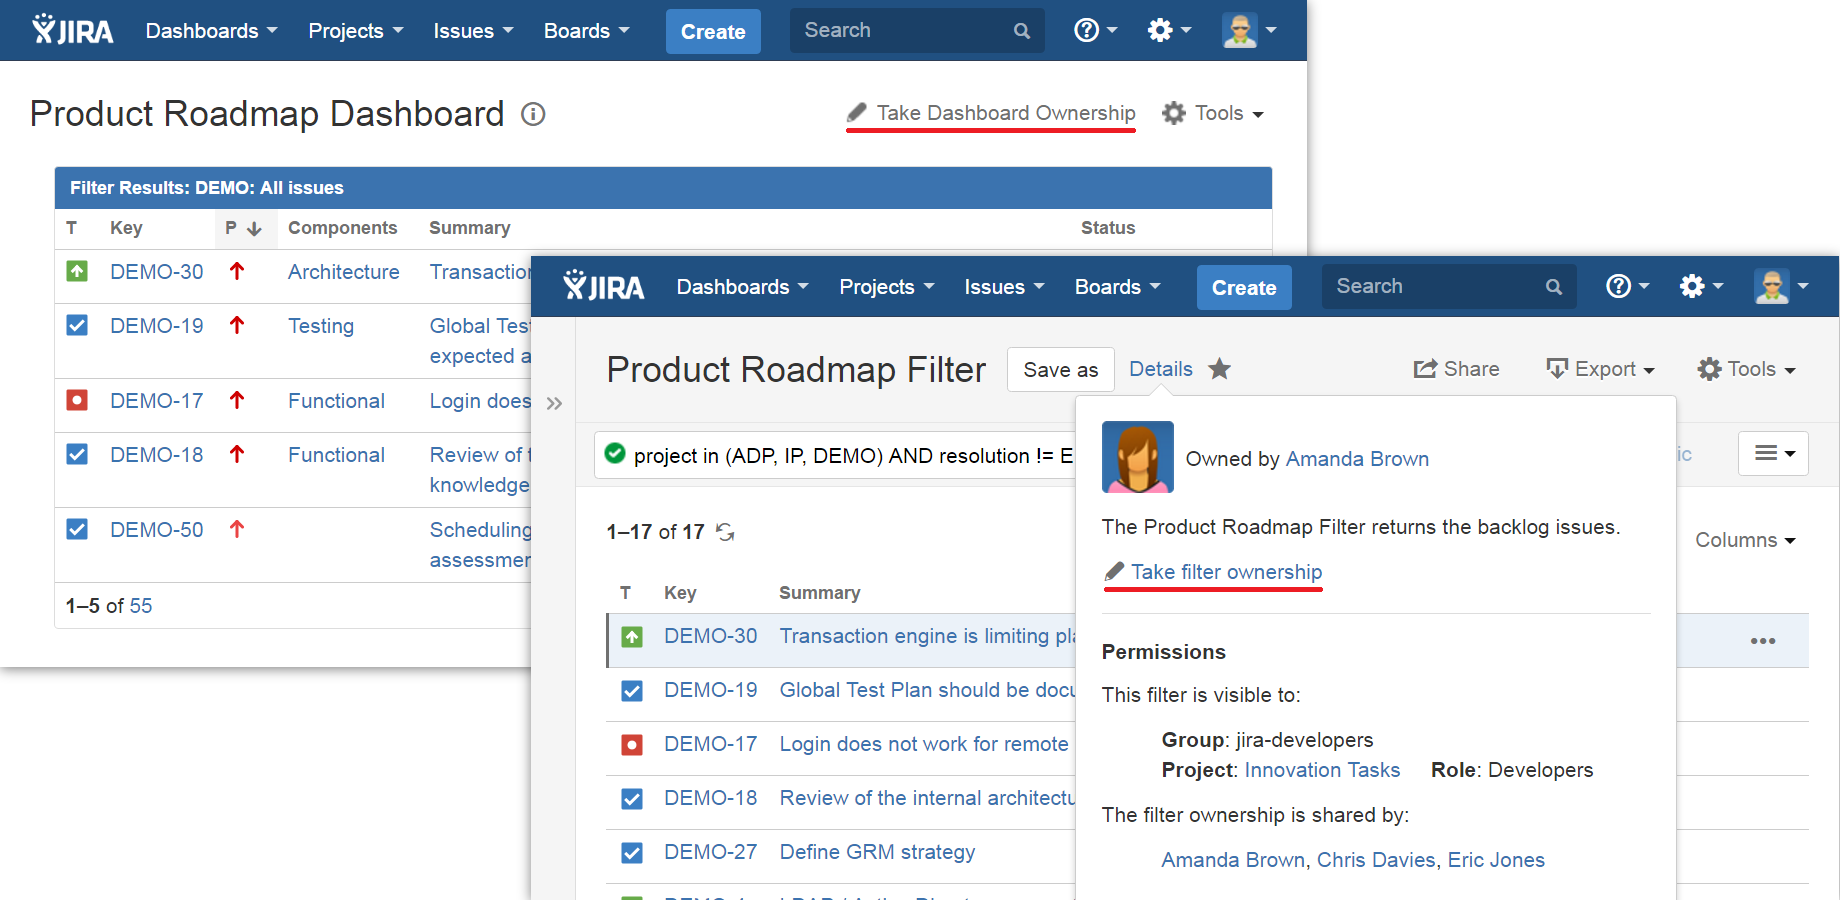The height and width of the screenshot is (900, 1840).
Task: Click Take filter ownership link
Action: tap(1213, 572)
